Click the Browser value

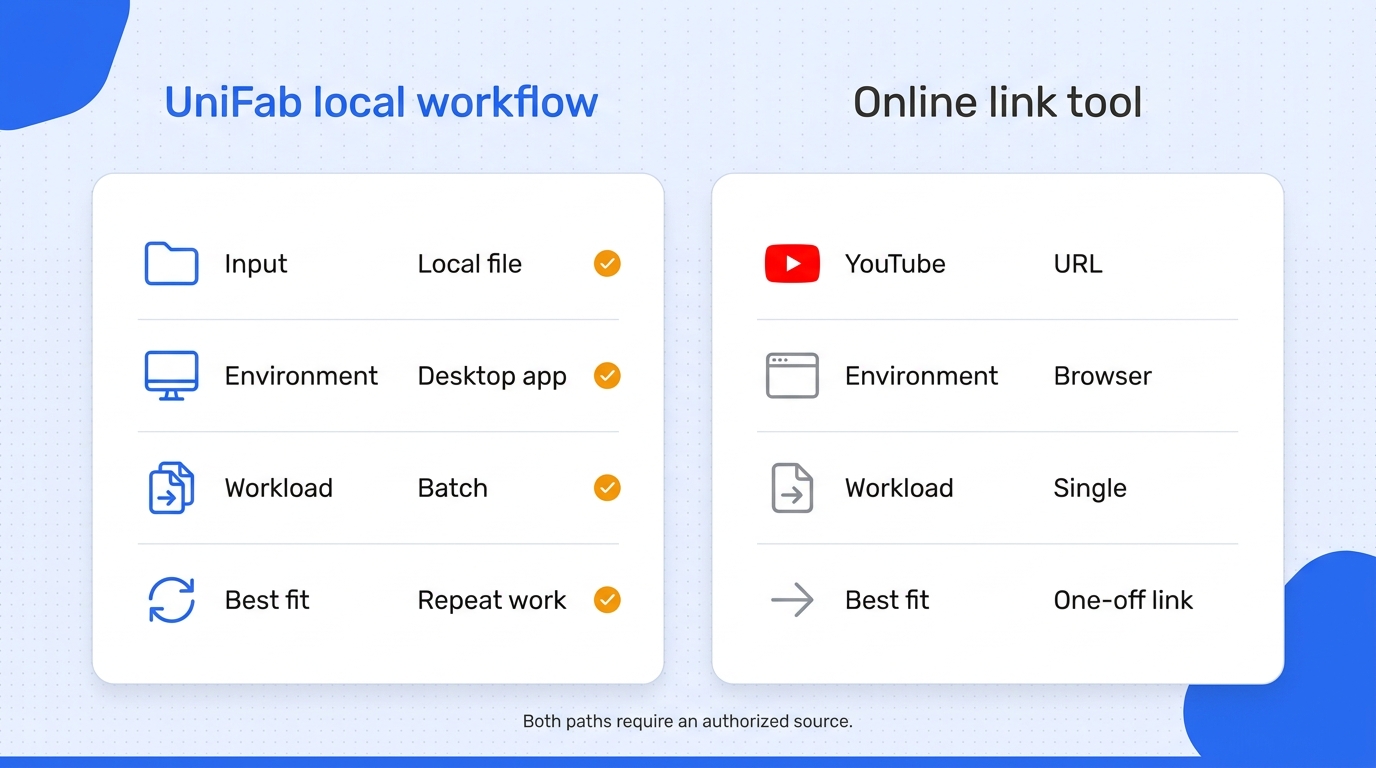pyautogui.click(x=1103, y=376)
